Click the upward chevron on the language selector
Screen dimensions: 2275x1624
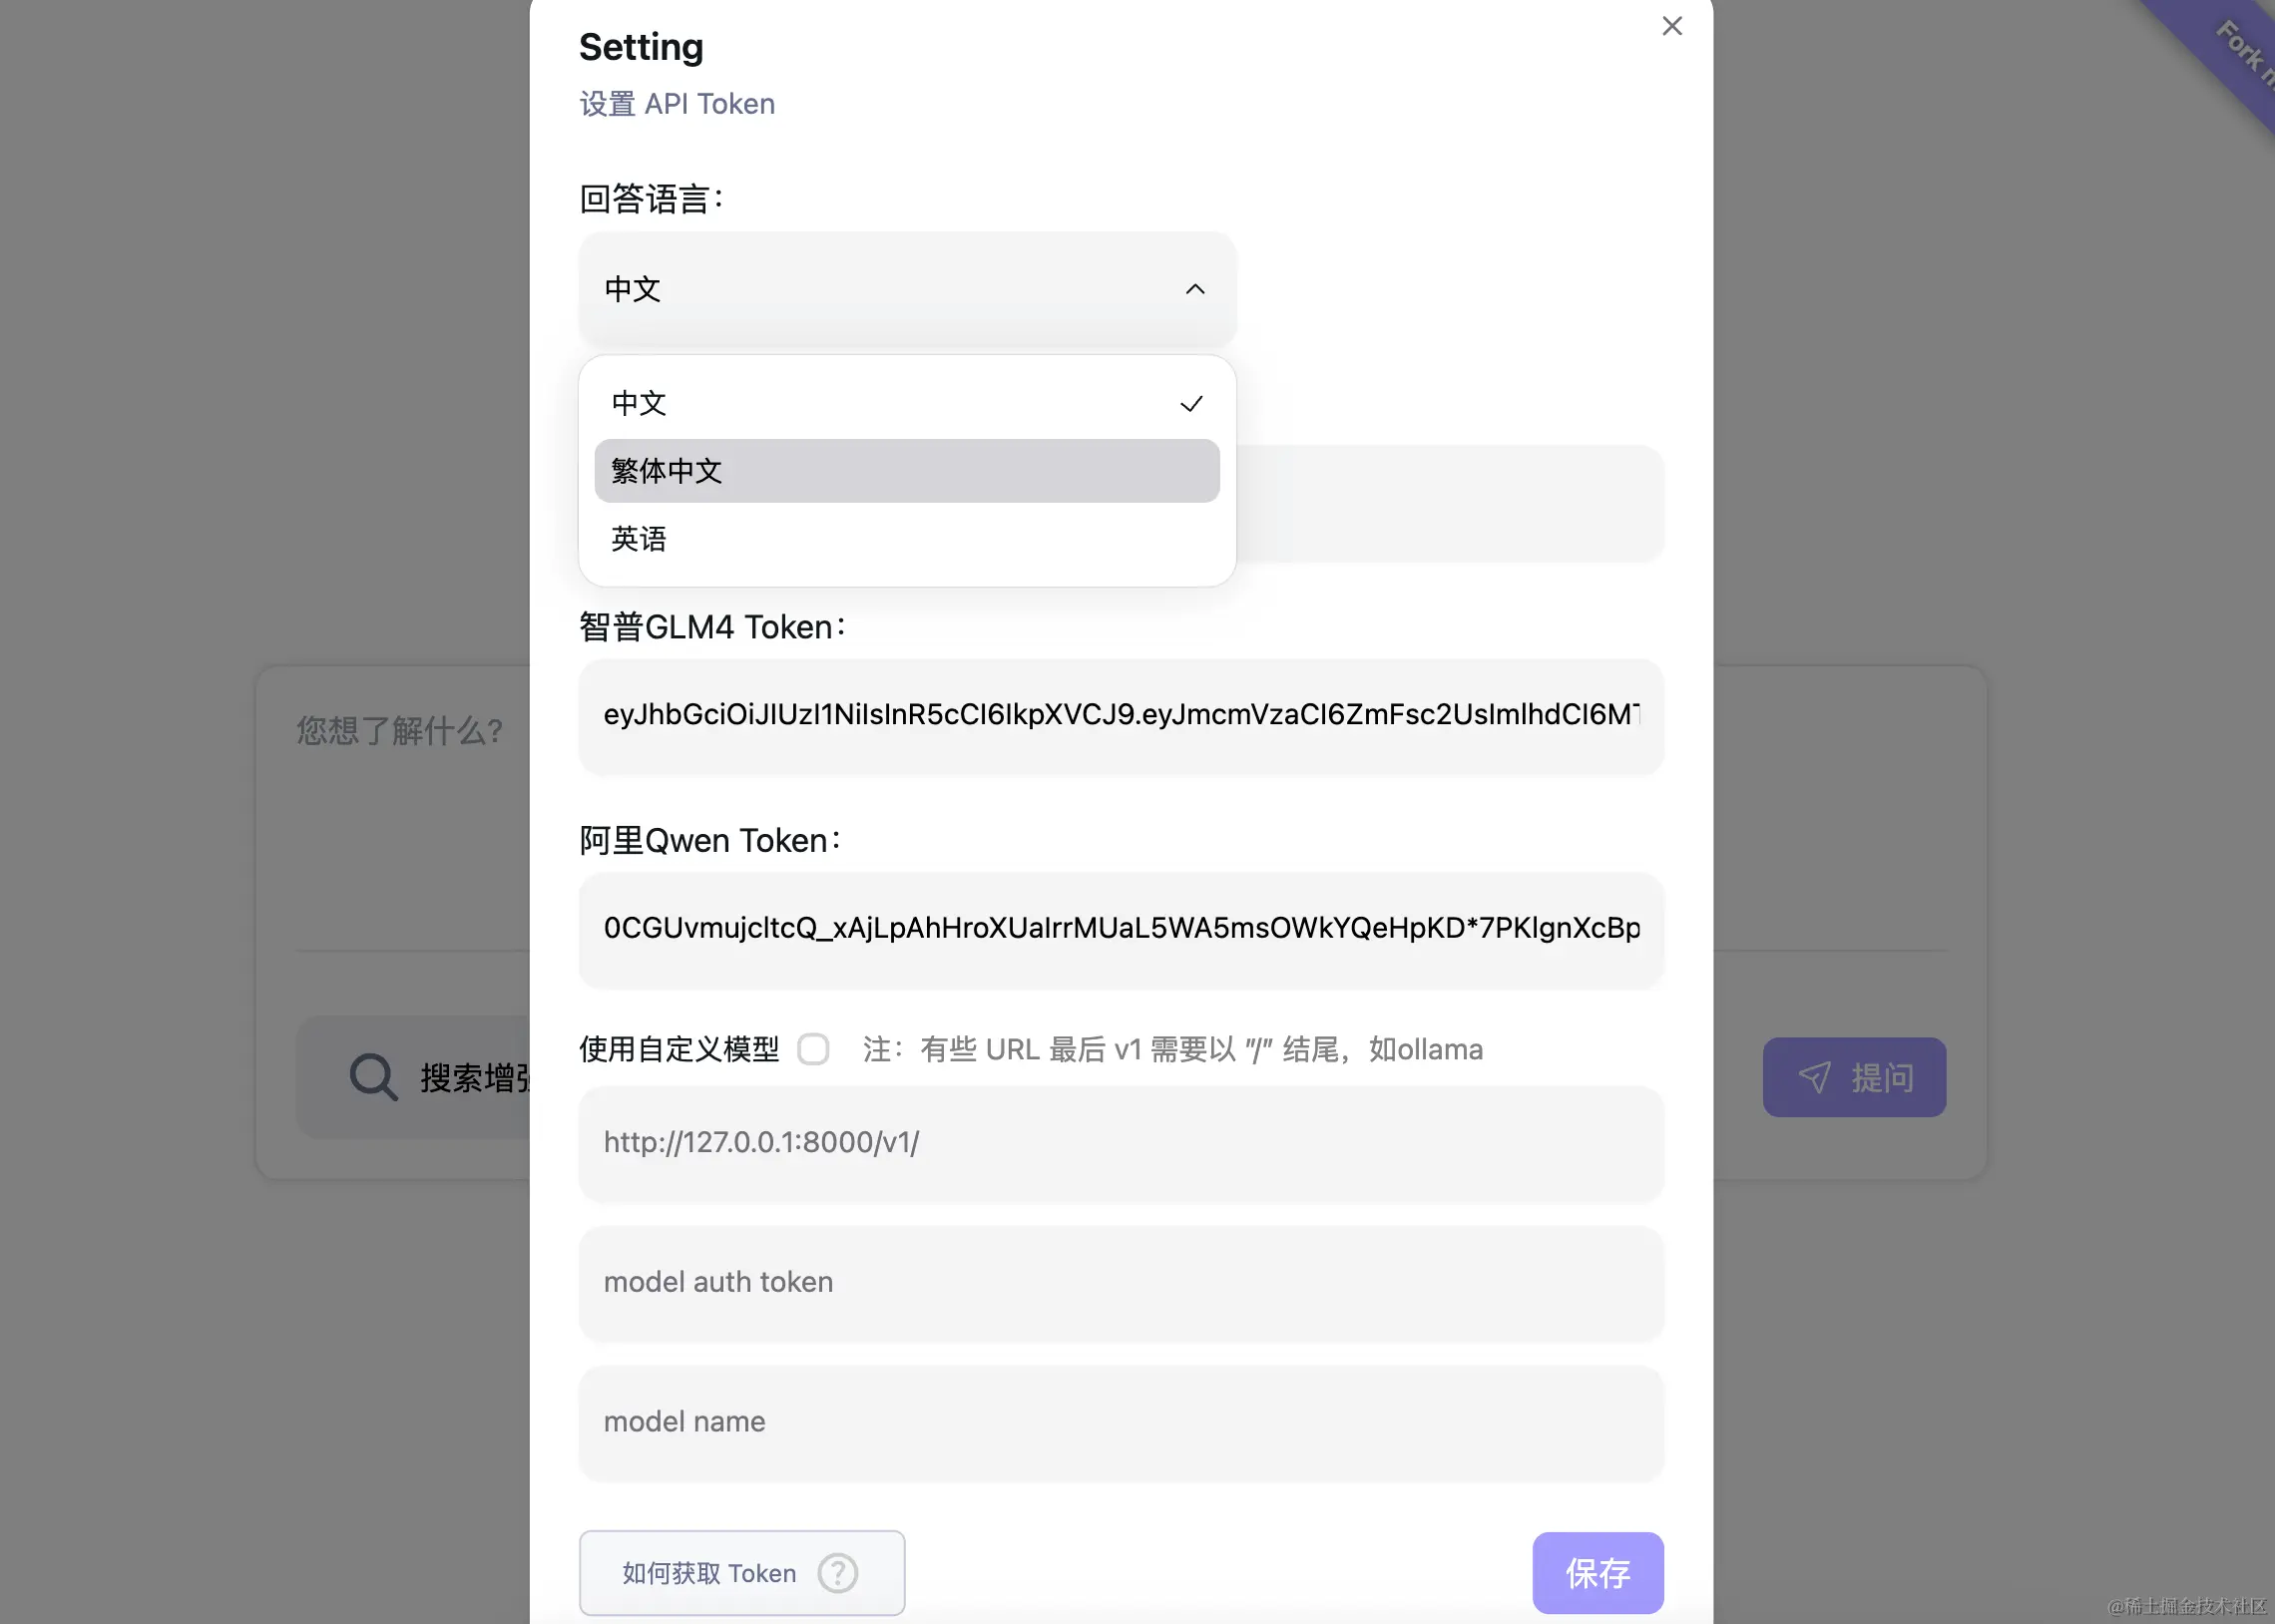coord(1195,289)
